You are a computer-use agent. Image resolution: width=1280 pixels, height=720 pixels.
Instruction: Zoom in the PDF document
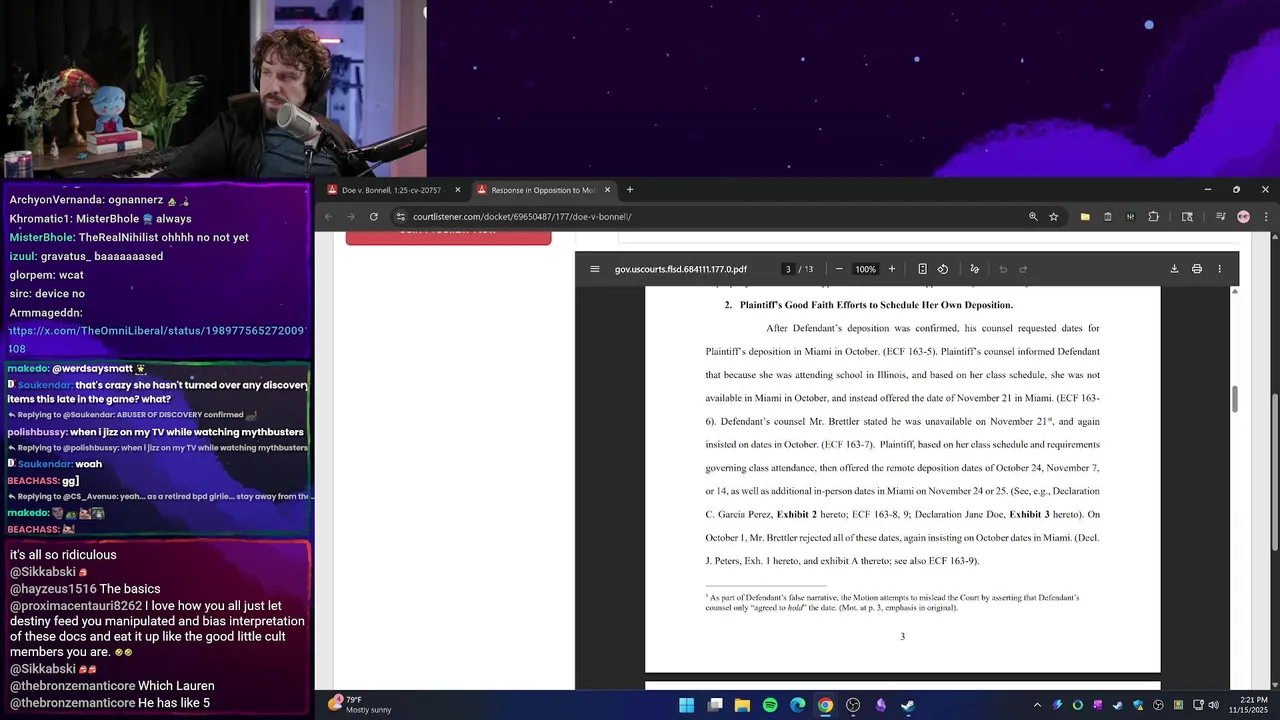892,269
